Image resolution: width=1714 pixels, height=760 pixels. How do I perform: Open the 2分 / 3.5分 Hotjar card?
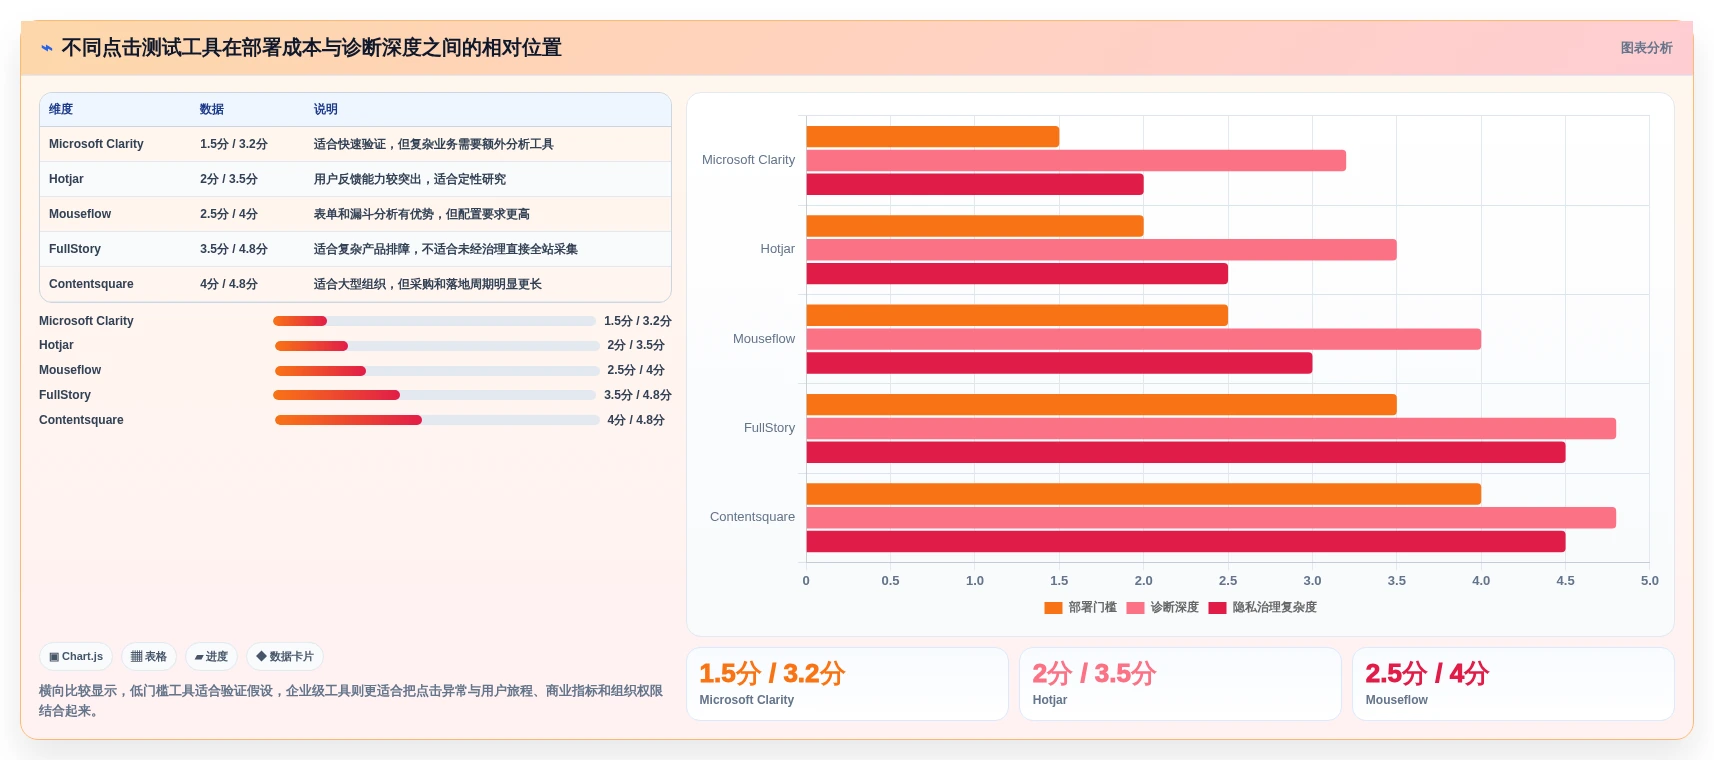pos(1180,684)
